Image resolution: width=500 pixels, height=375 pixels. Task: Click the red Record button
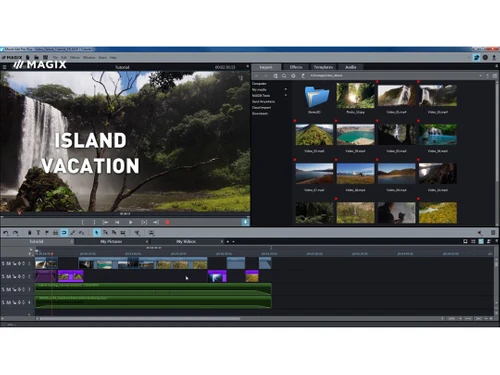(x=167, y=222)
